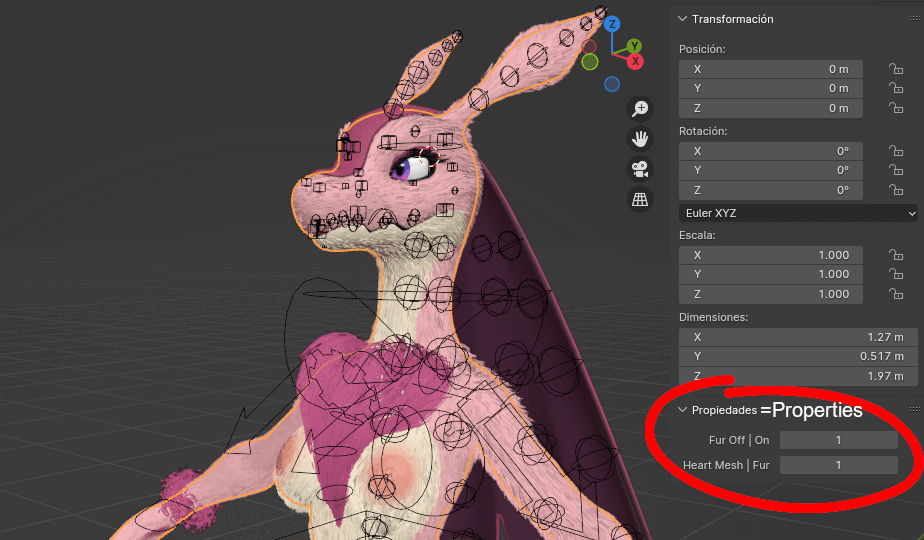Open the Euler XYZ rotation mode dropdown
Viewport: 924px width, 540px height.
[x=798, y=213]
